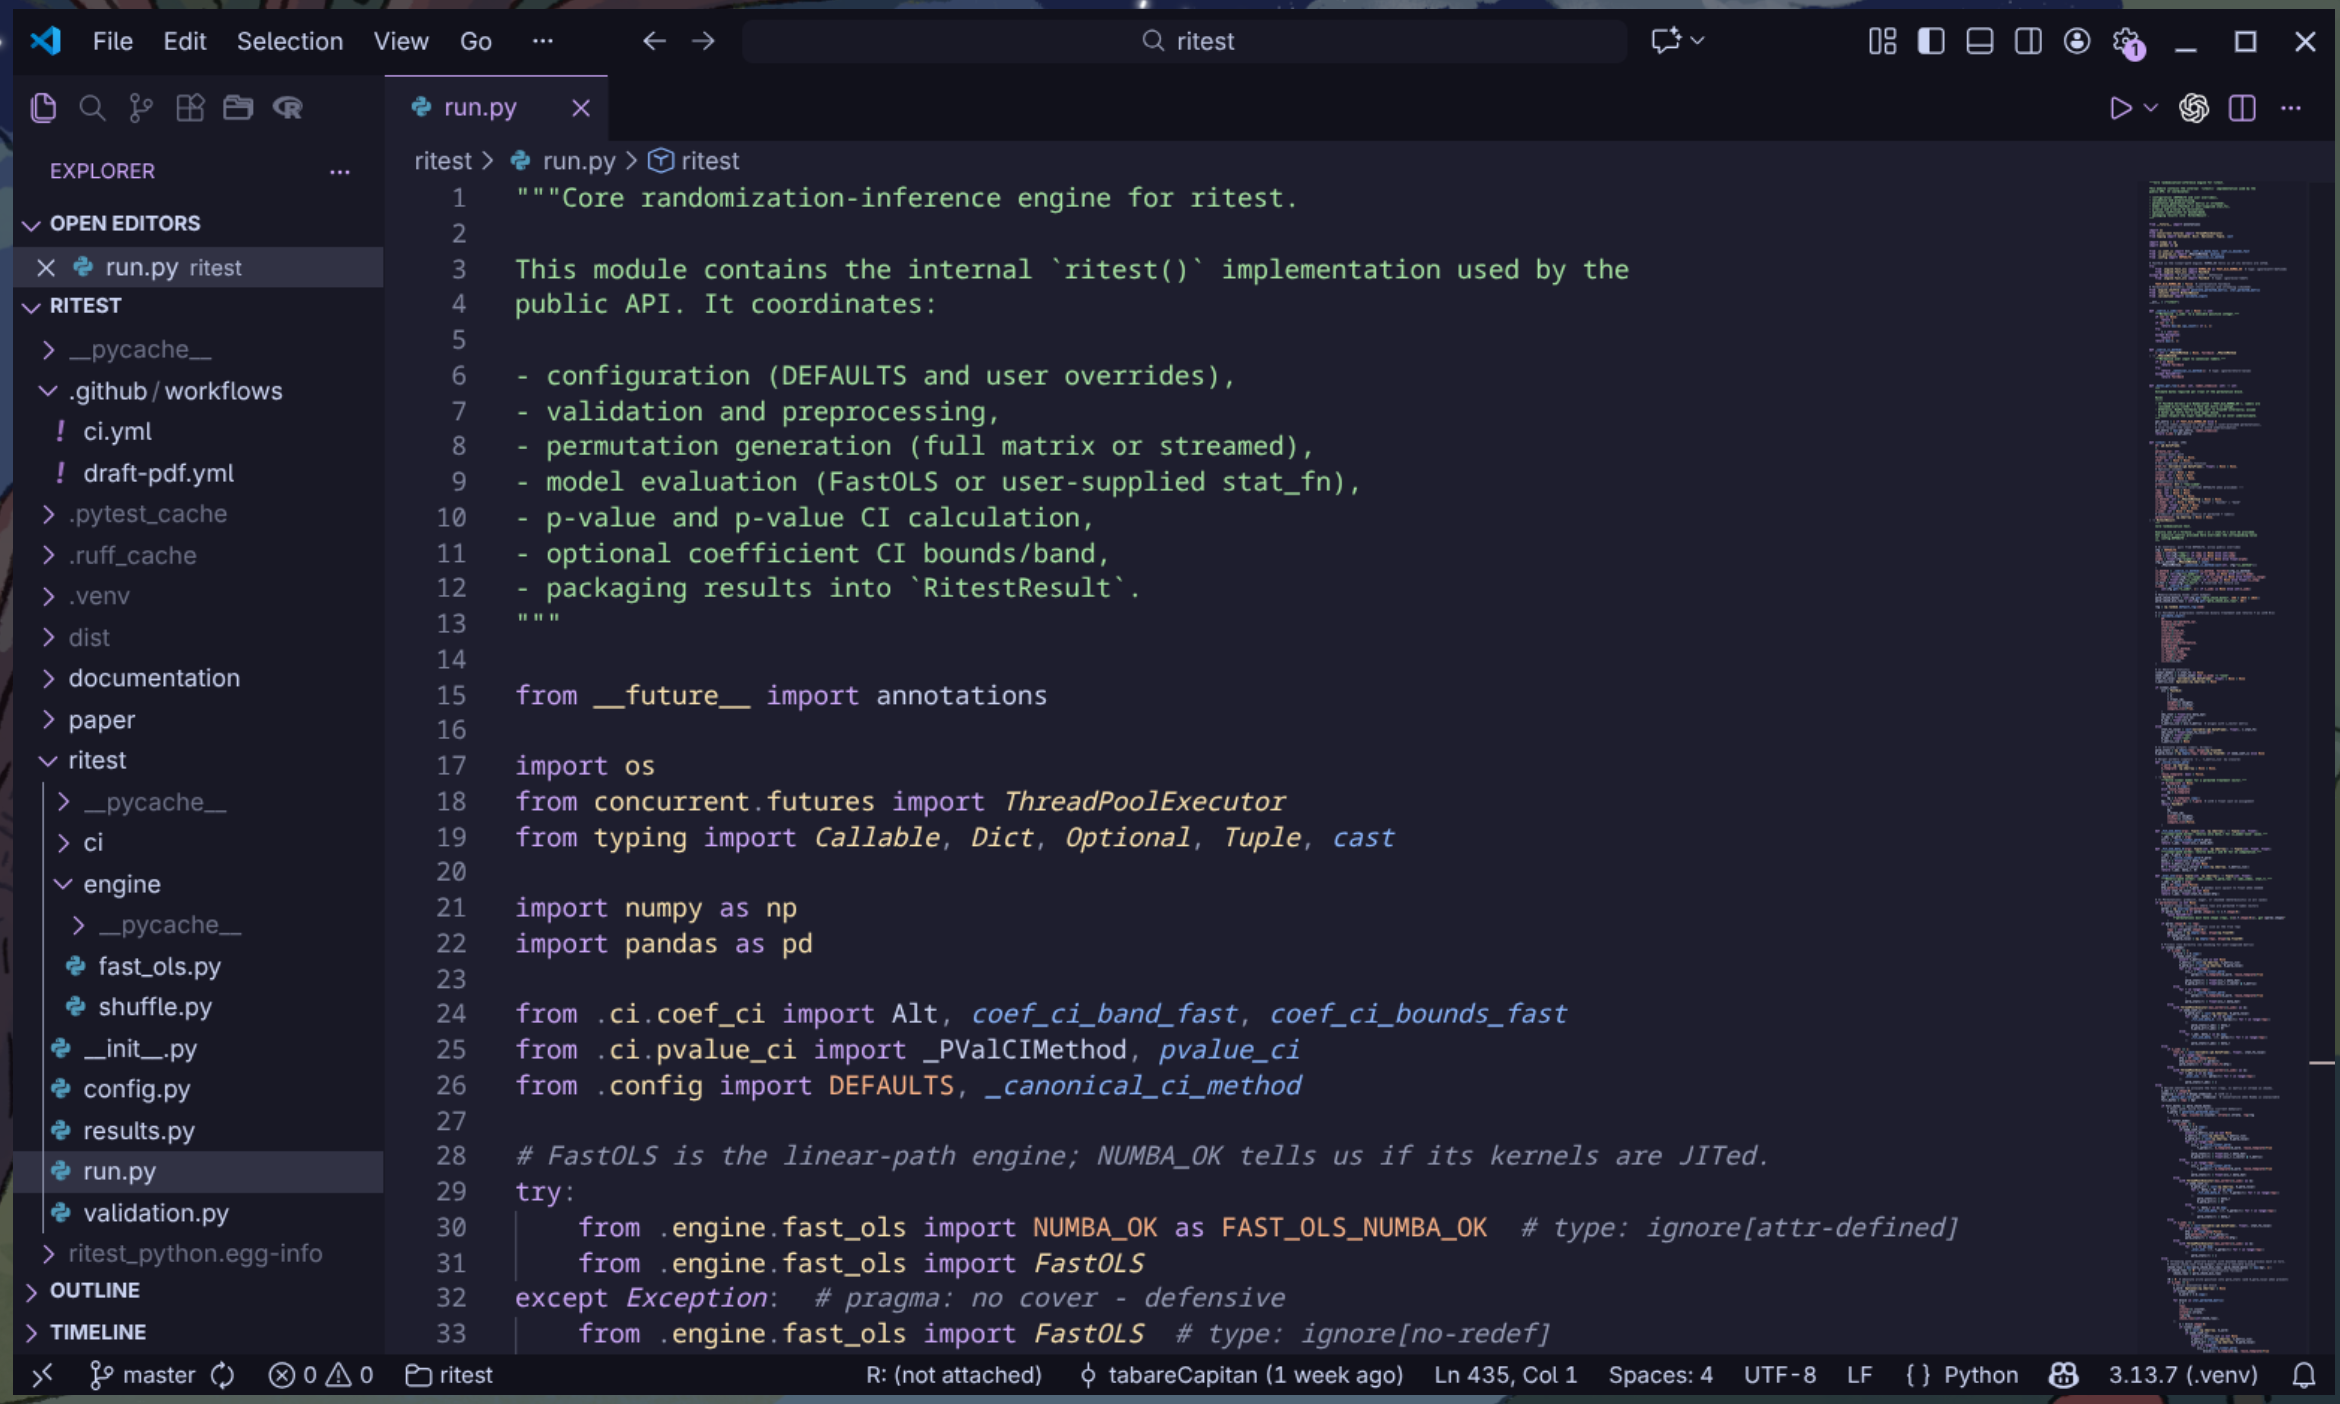This screenshot has height=1404, width=2340.
Task: Select the Search icon in the activity bar
Action: click(x=92, y=107)
